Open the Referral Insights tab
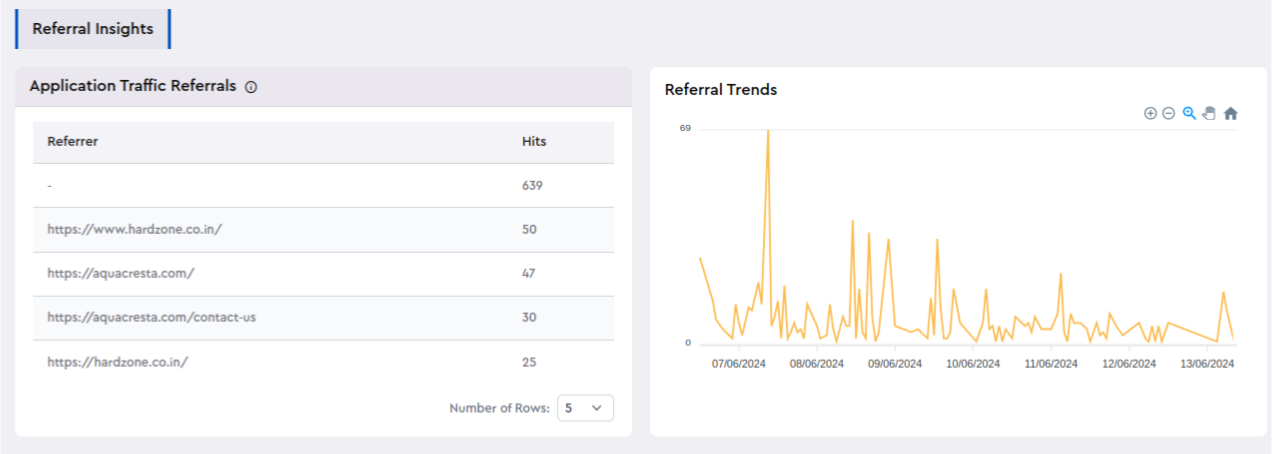The image size is (1272, 454). tap(93, 29)
